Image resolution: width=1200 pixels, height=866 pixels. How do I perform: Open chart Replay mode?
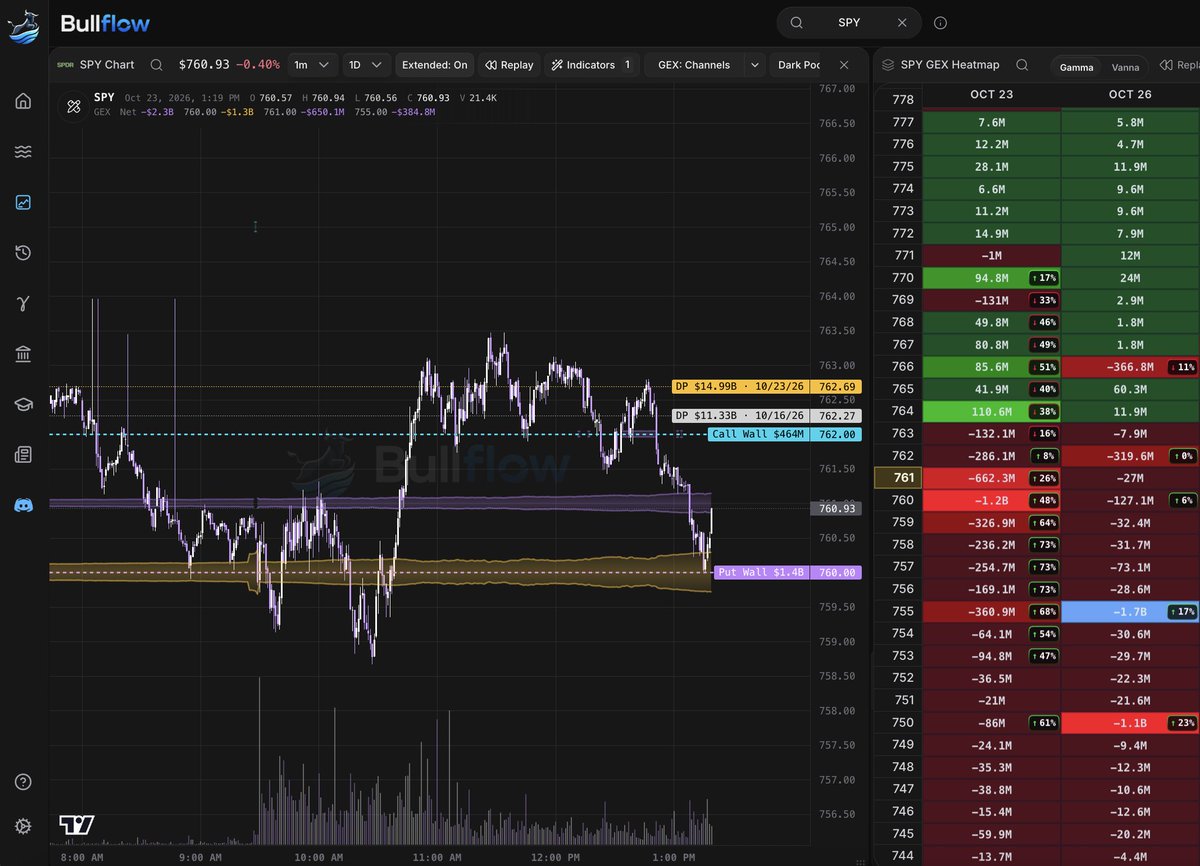tap(509, 65)
